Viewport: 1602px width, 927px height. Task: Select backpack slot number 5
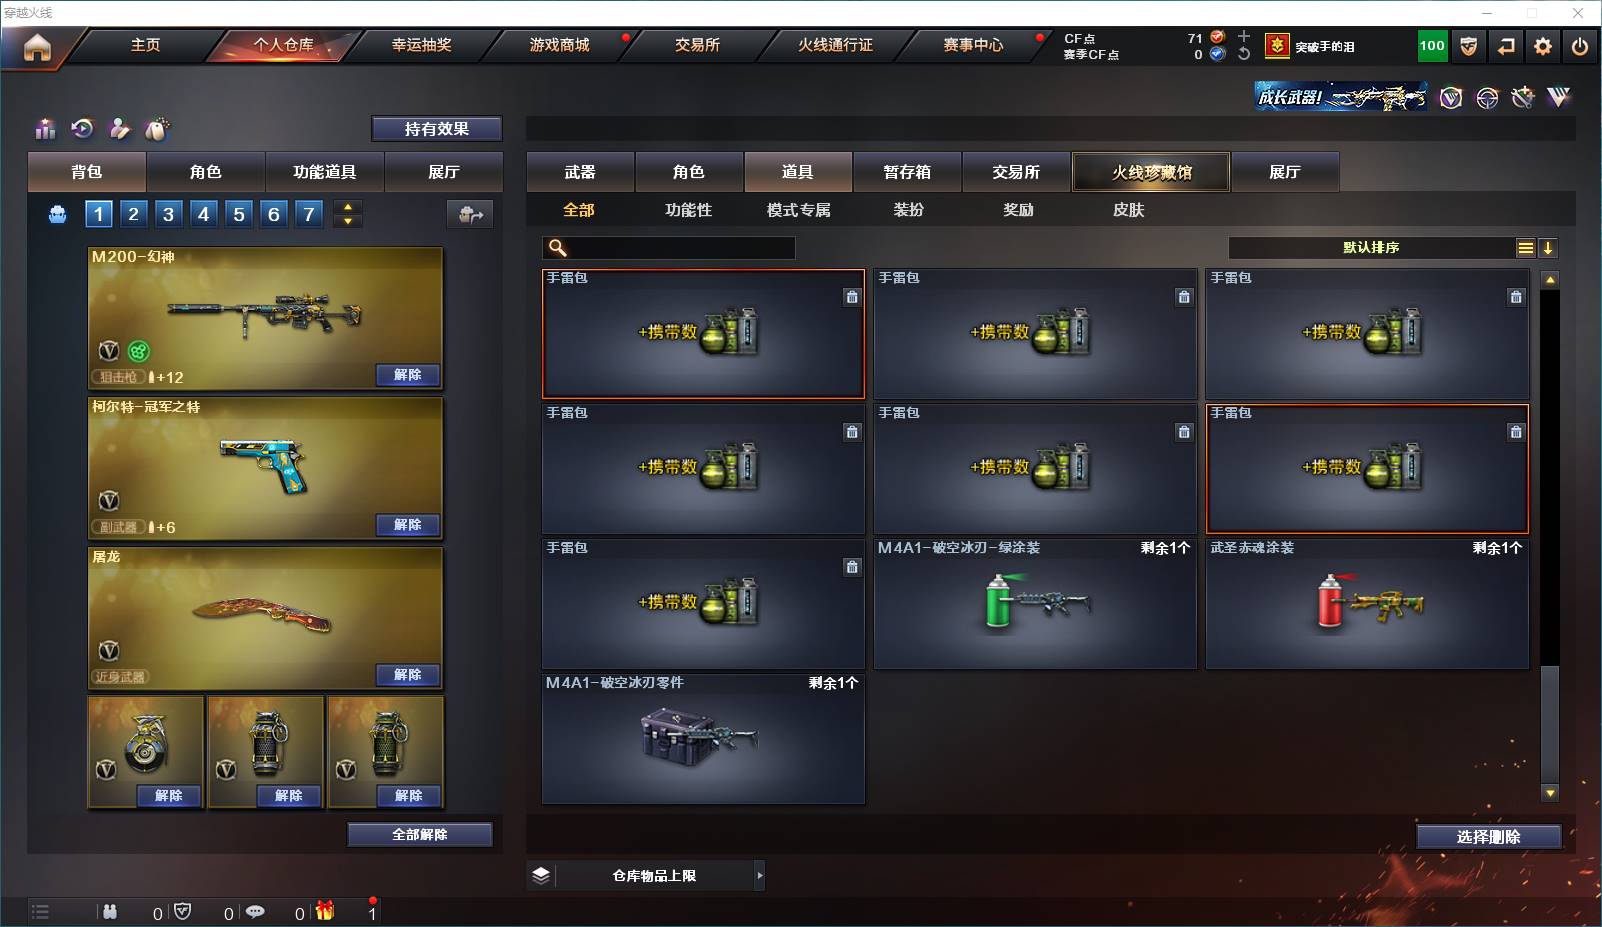[x=238, y=214]
